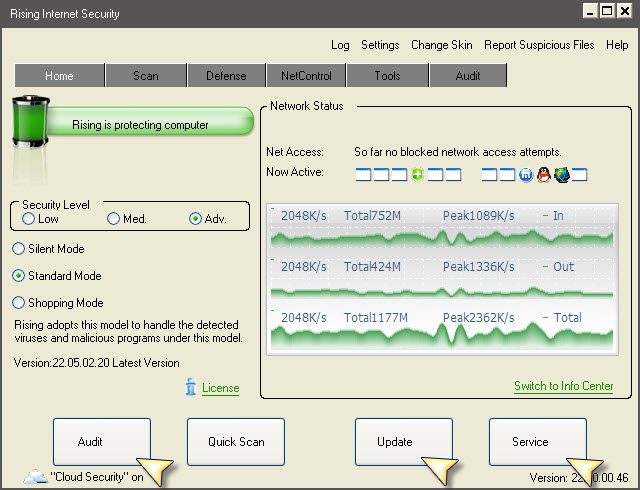The height and width of the screenshot is (490, 640).
Task: Click the Total traffic graph
Action: tap(442, 337)
